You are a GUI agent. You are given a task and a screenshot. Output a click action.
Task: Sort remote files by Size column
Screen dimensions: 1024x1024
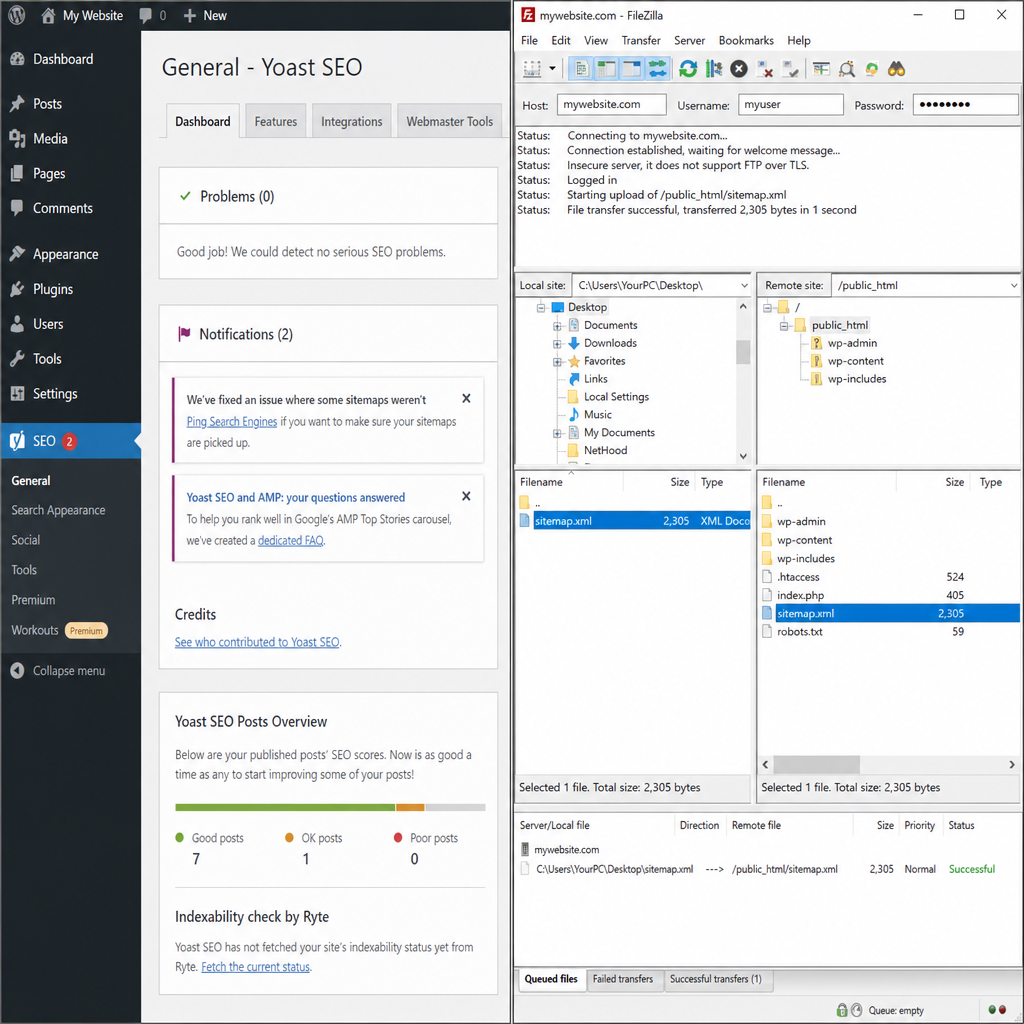954,482
